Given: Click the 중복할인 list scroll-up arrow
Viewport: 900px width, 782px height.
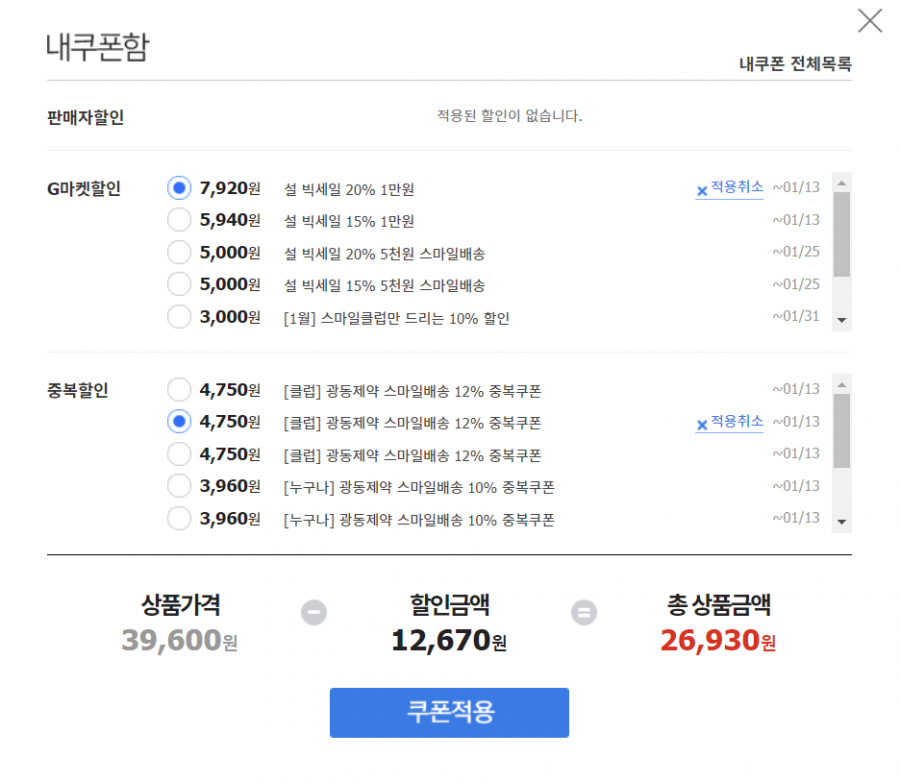Looking at the screenshot, I should [x=842, y=384].
